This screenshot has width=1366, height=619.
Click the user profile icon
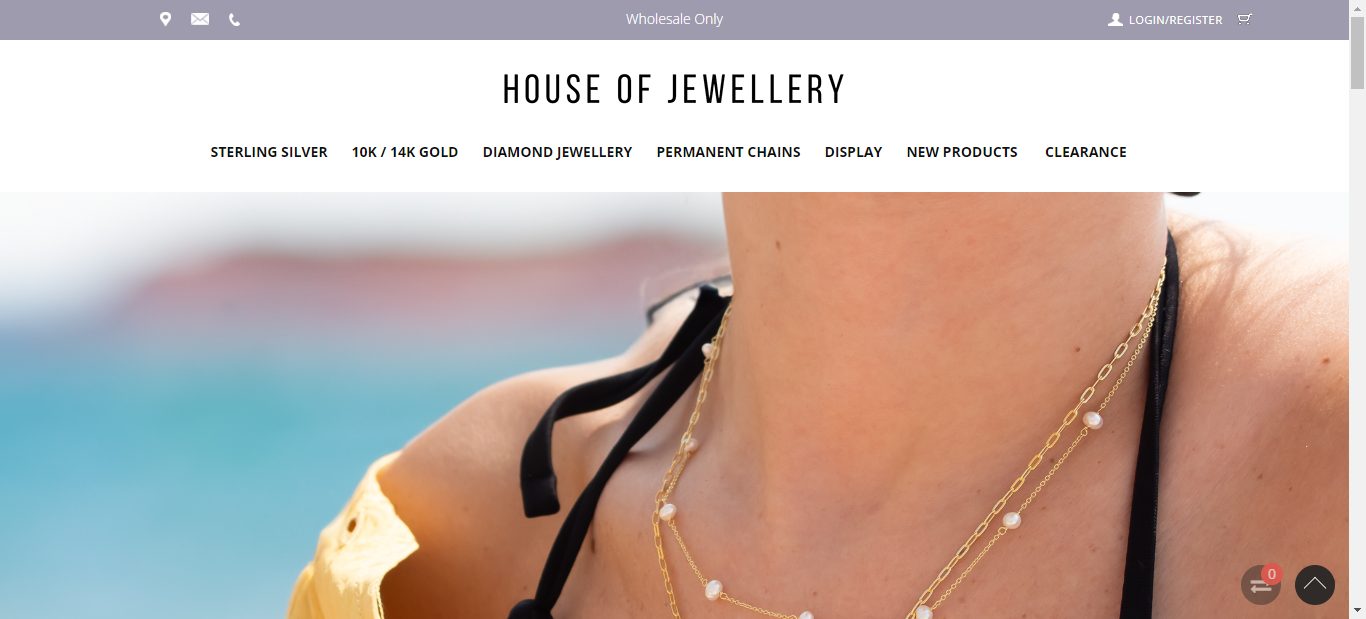tap(1116, 19)
